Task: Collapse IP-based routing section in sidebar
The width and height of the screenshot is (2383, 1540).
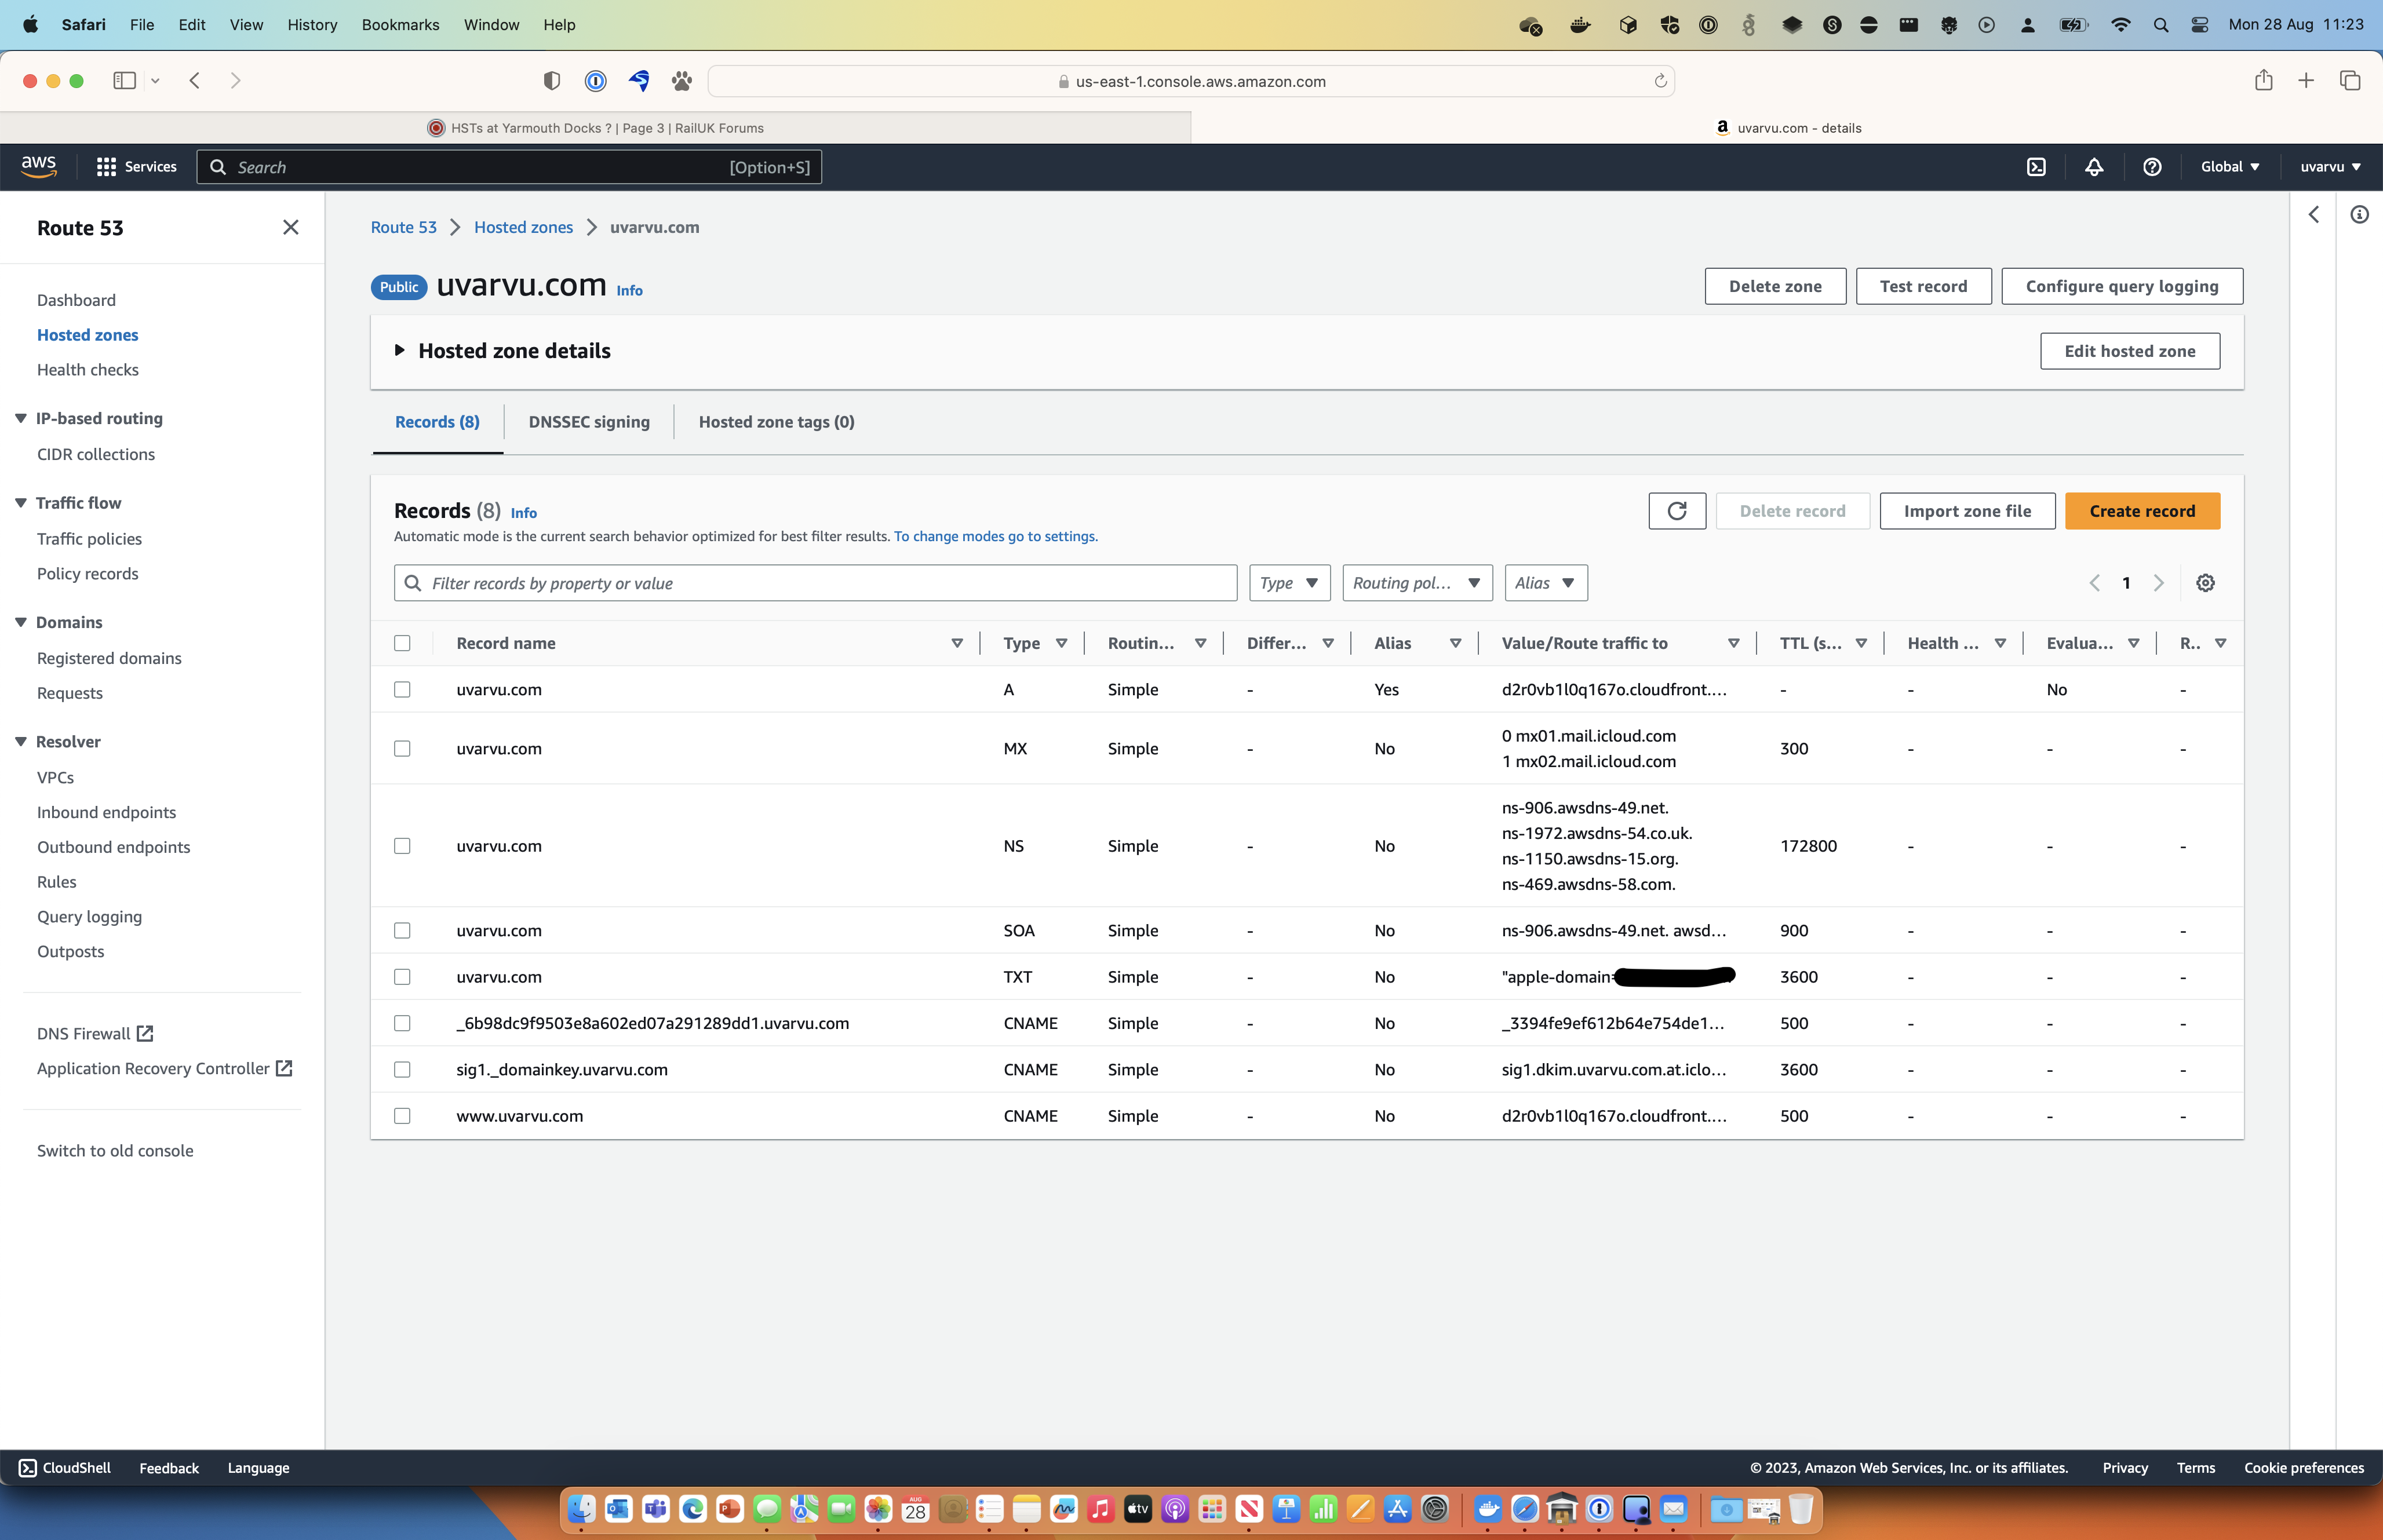Action: click(20, 418)
